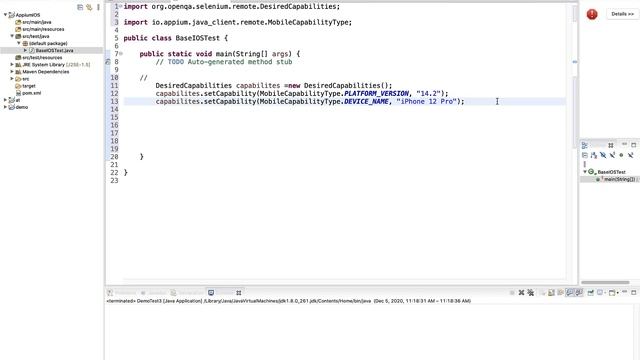Screen dimensions: 640x360
Task: Click class name BaseIOSTest on line 5
Action: [198, 38]
